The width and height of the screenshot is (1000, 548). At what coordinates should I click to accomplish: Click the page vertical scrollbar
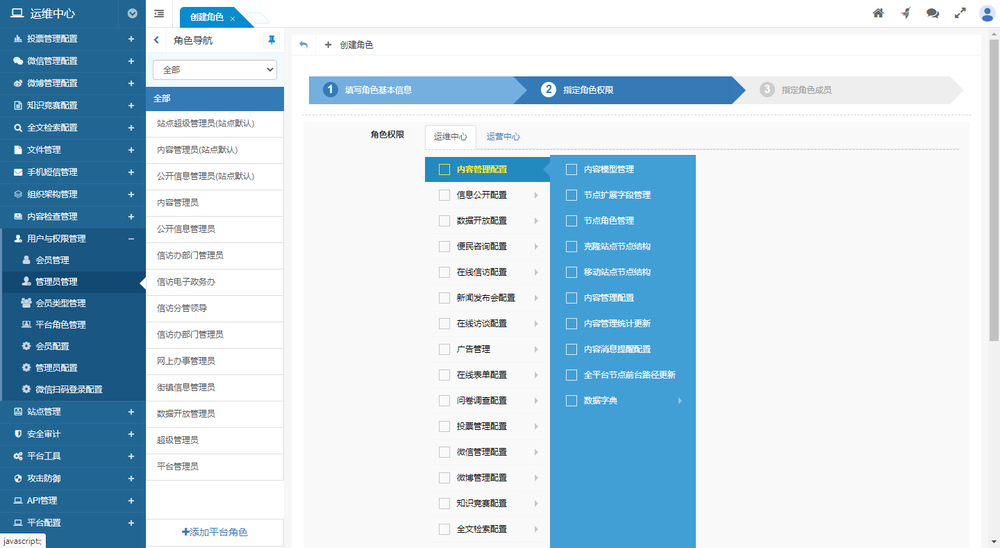click(993, 200)
